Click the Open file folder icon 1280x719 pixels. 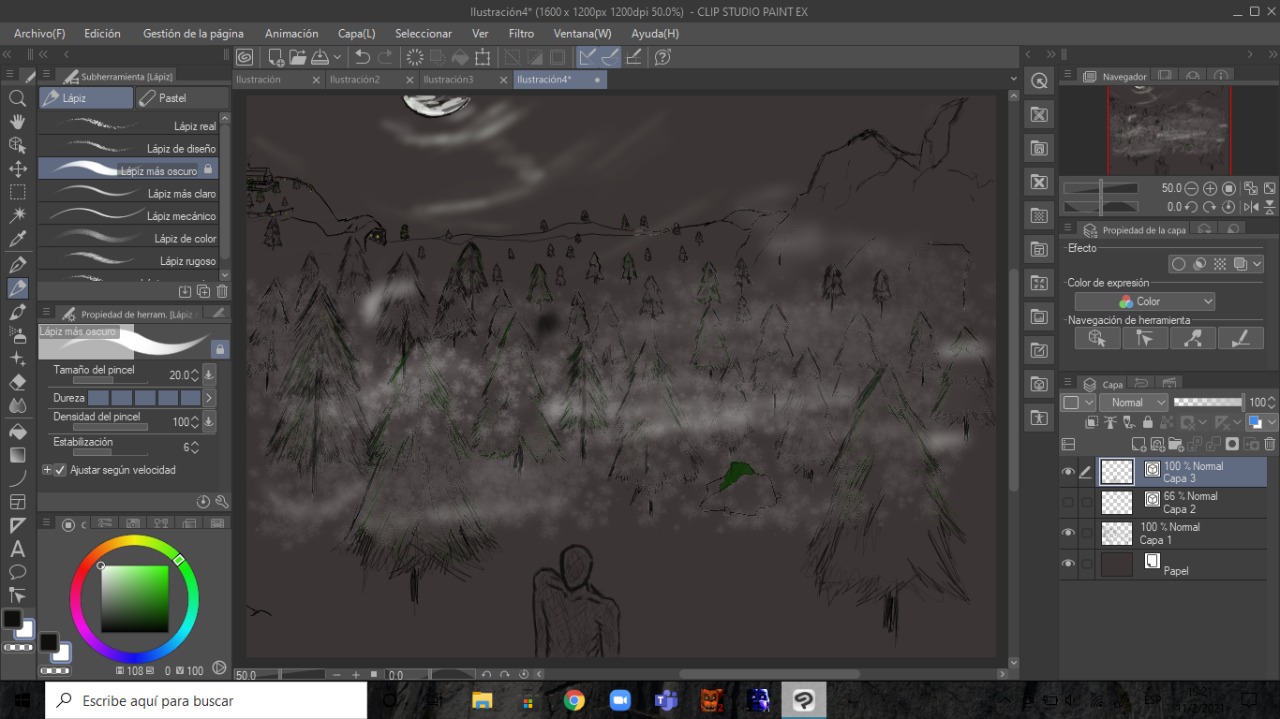(x=298, y=58)
